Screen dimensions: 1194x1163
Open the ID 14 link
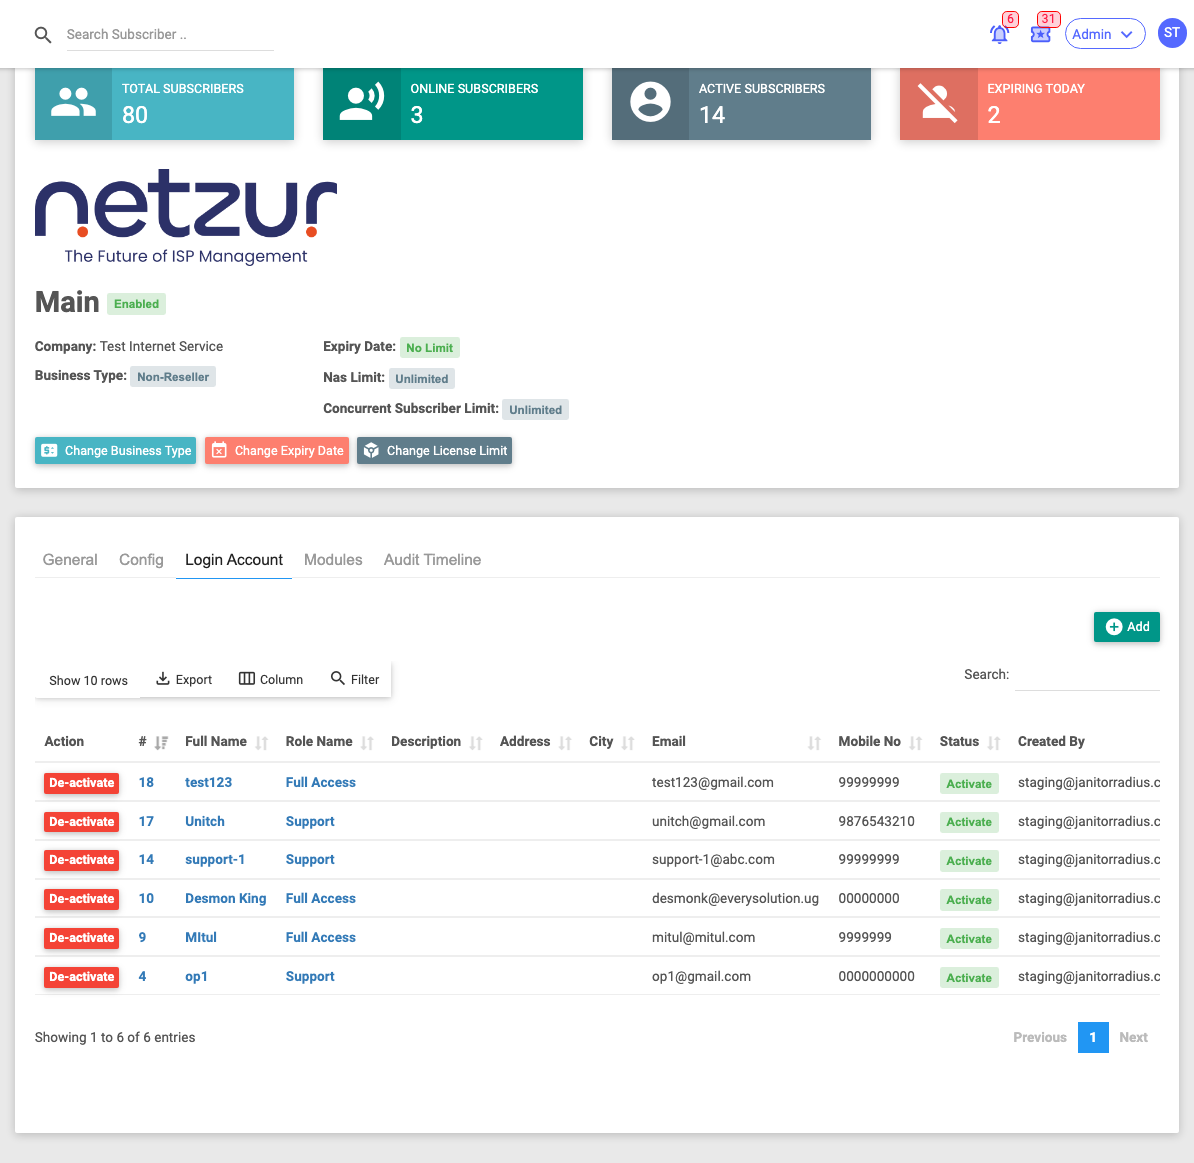(x=146, y=860)
